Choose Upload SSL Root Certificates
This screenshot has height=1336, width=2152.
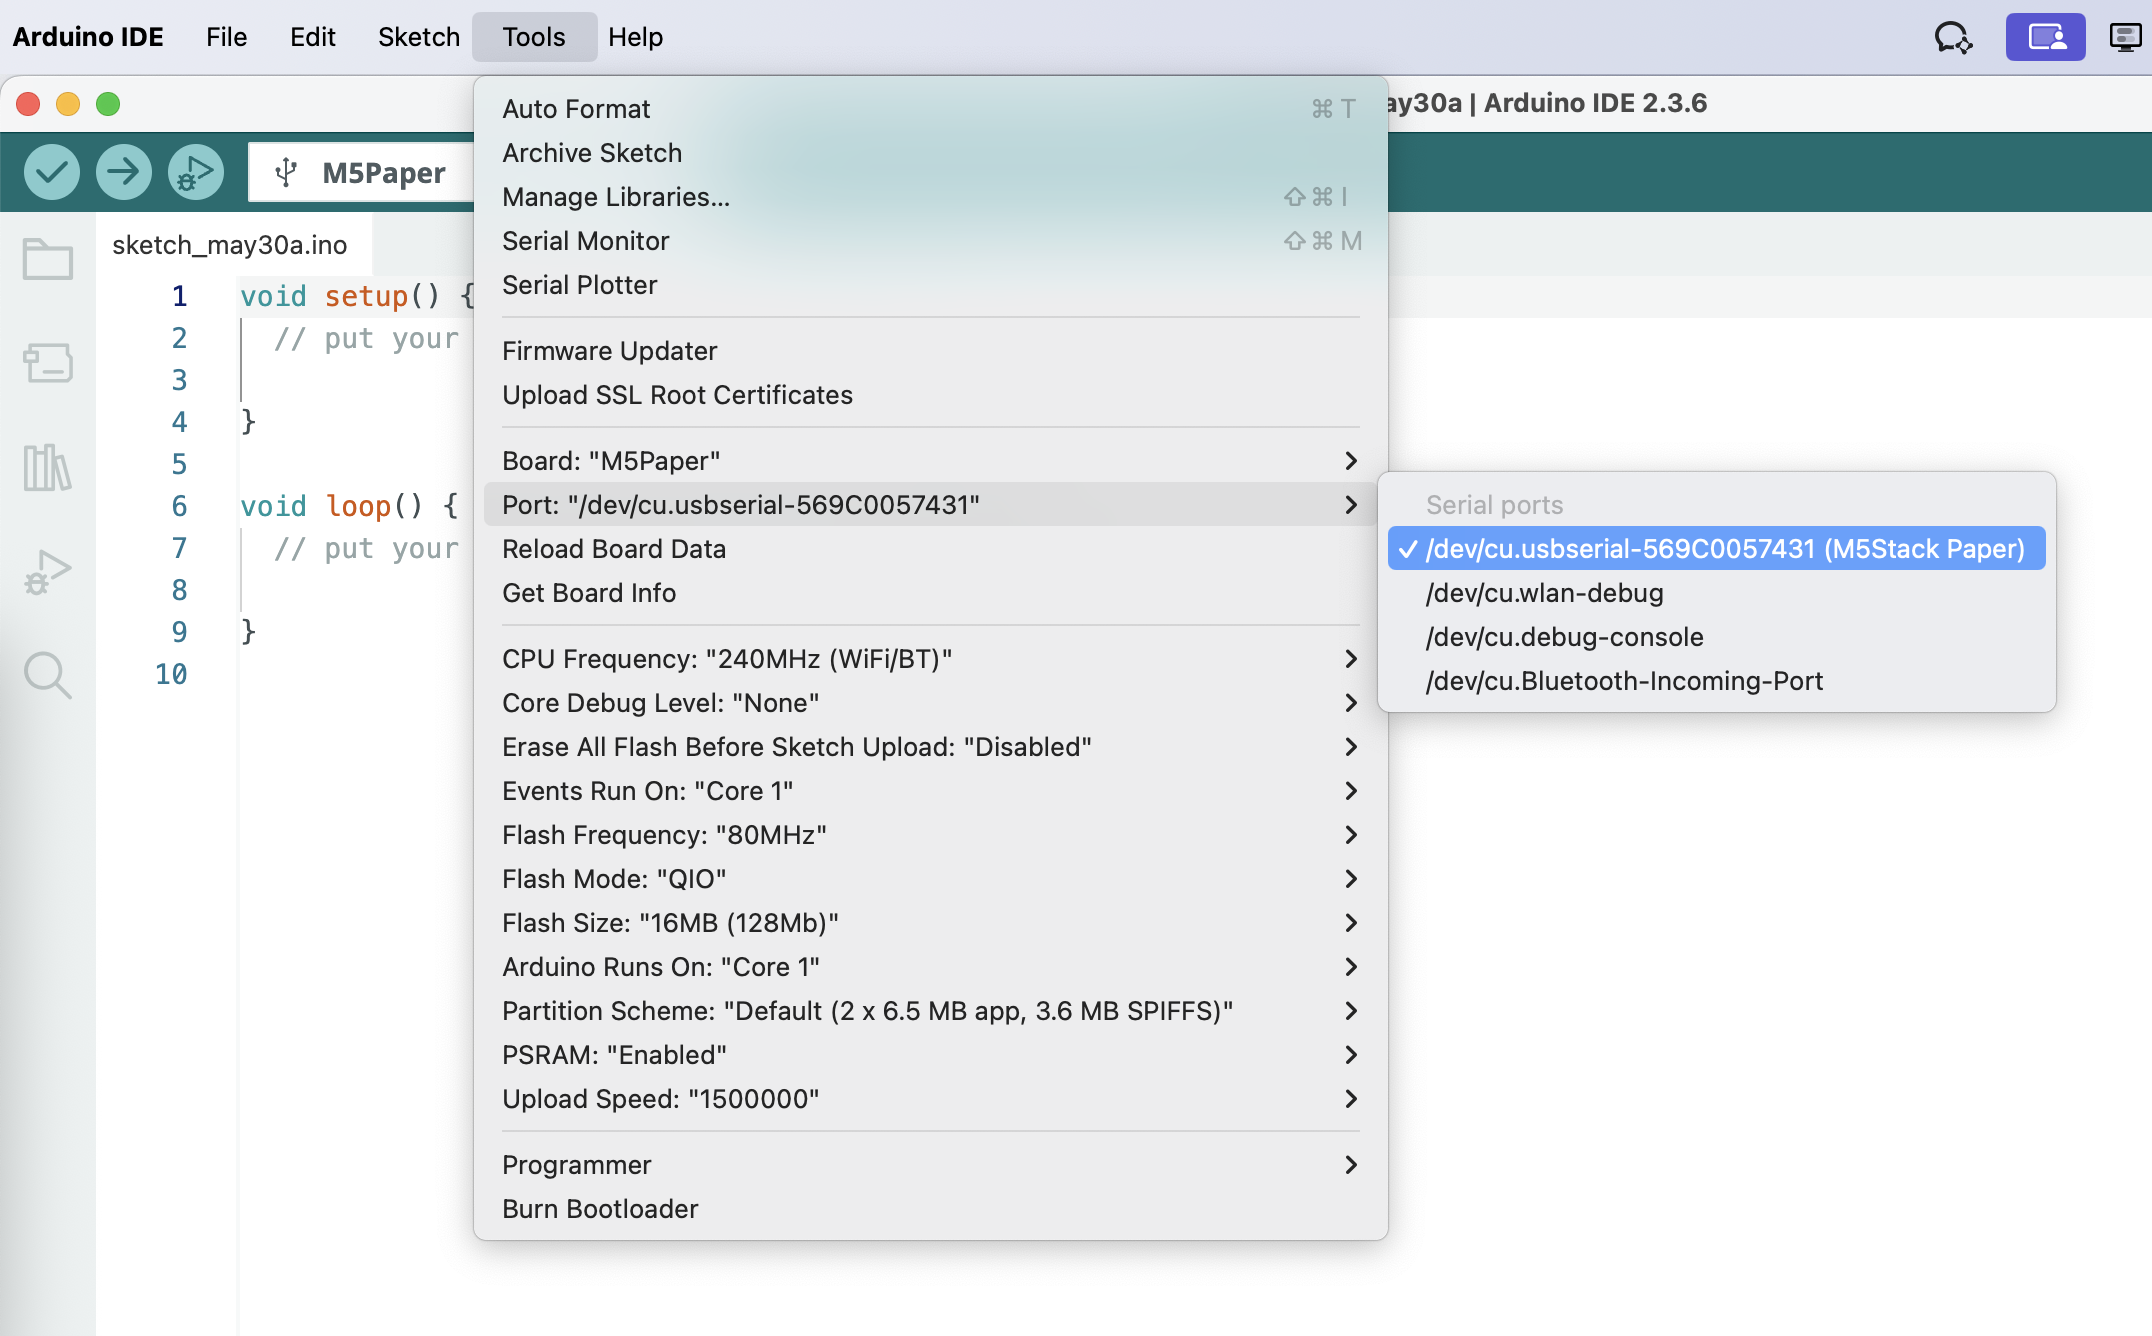coord(930,394)
